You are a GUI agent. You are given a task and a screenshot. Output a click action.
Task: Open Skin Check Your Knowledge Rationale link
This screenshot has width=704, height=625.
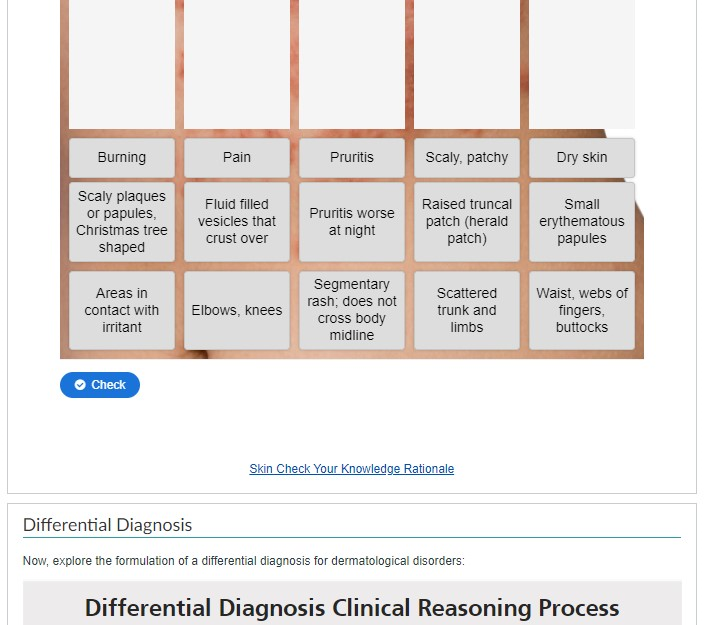click(x=352, y=469)
